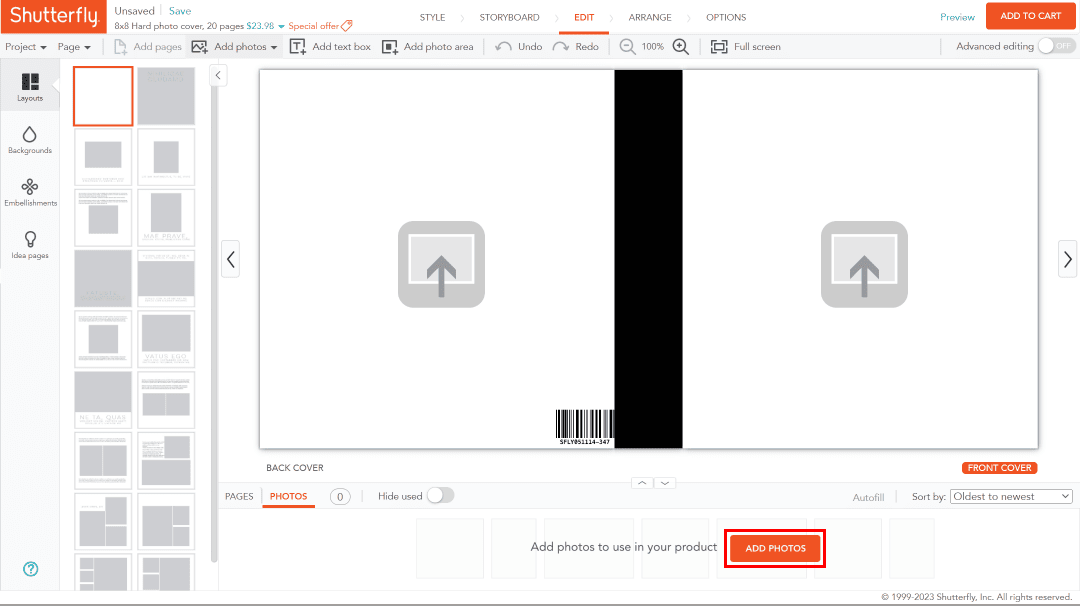Open the Embellishments panel
The width and height of the screenshot is (1080, 606).
[29, 192]
